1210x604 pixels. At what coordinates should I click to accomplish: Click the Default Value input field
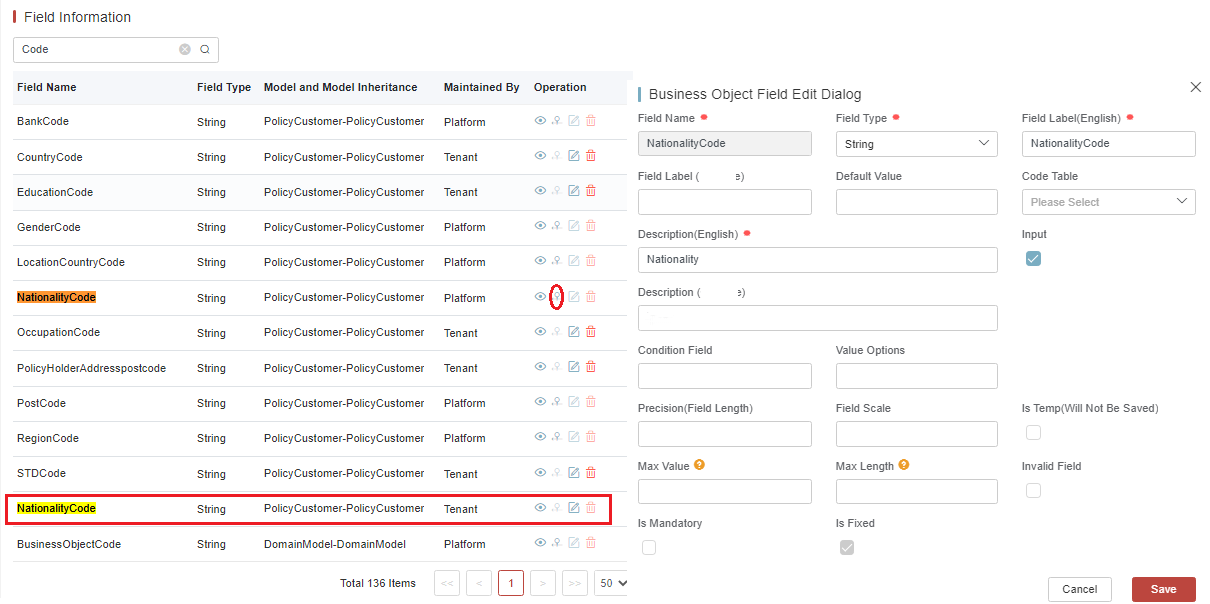click(916, 202)
